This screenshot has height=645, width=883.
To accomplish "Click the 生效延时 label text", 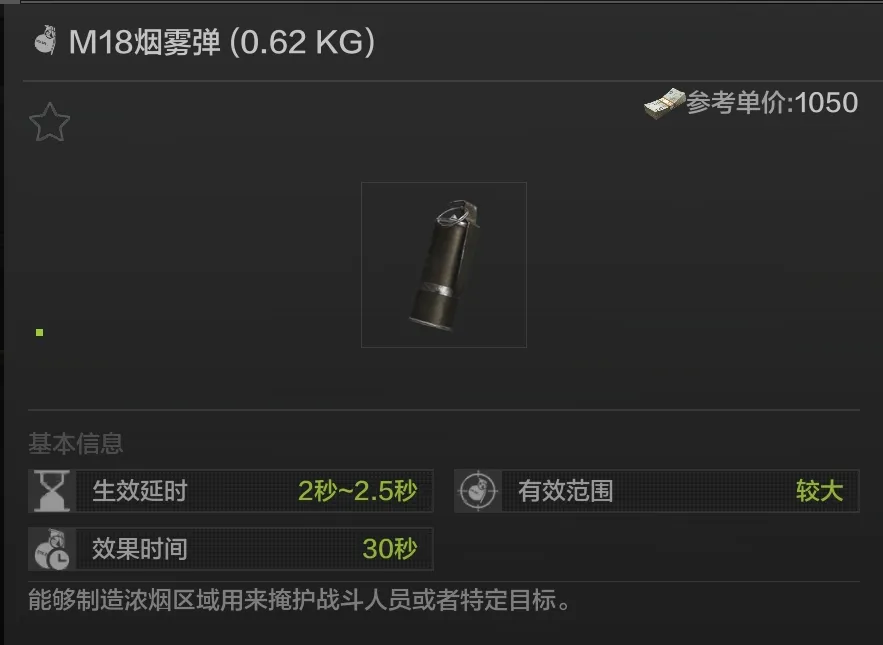I will [x=140, y=491].
